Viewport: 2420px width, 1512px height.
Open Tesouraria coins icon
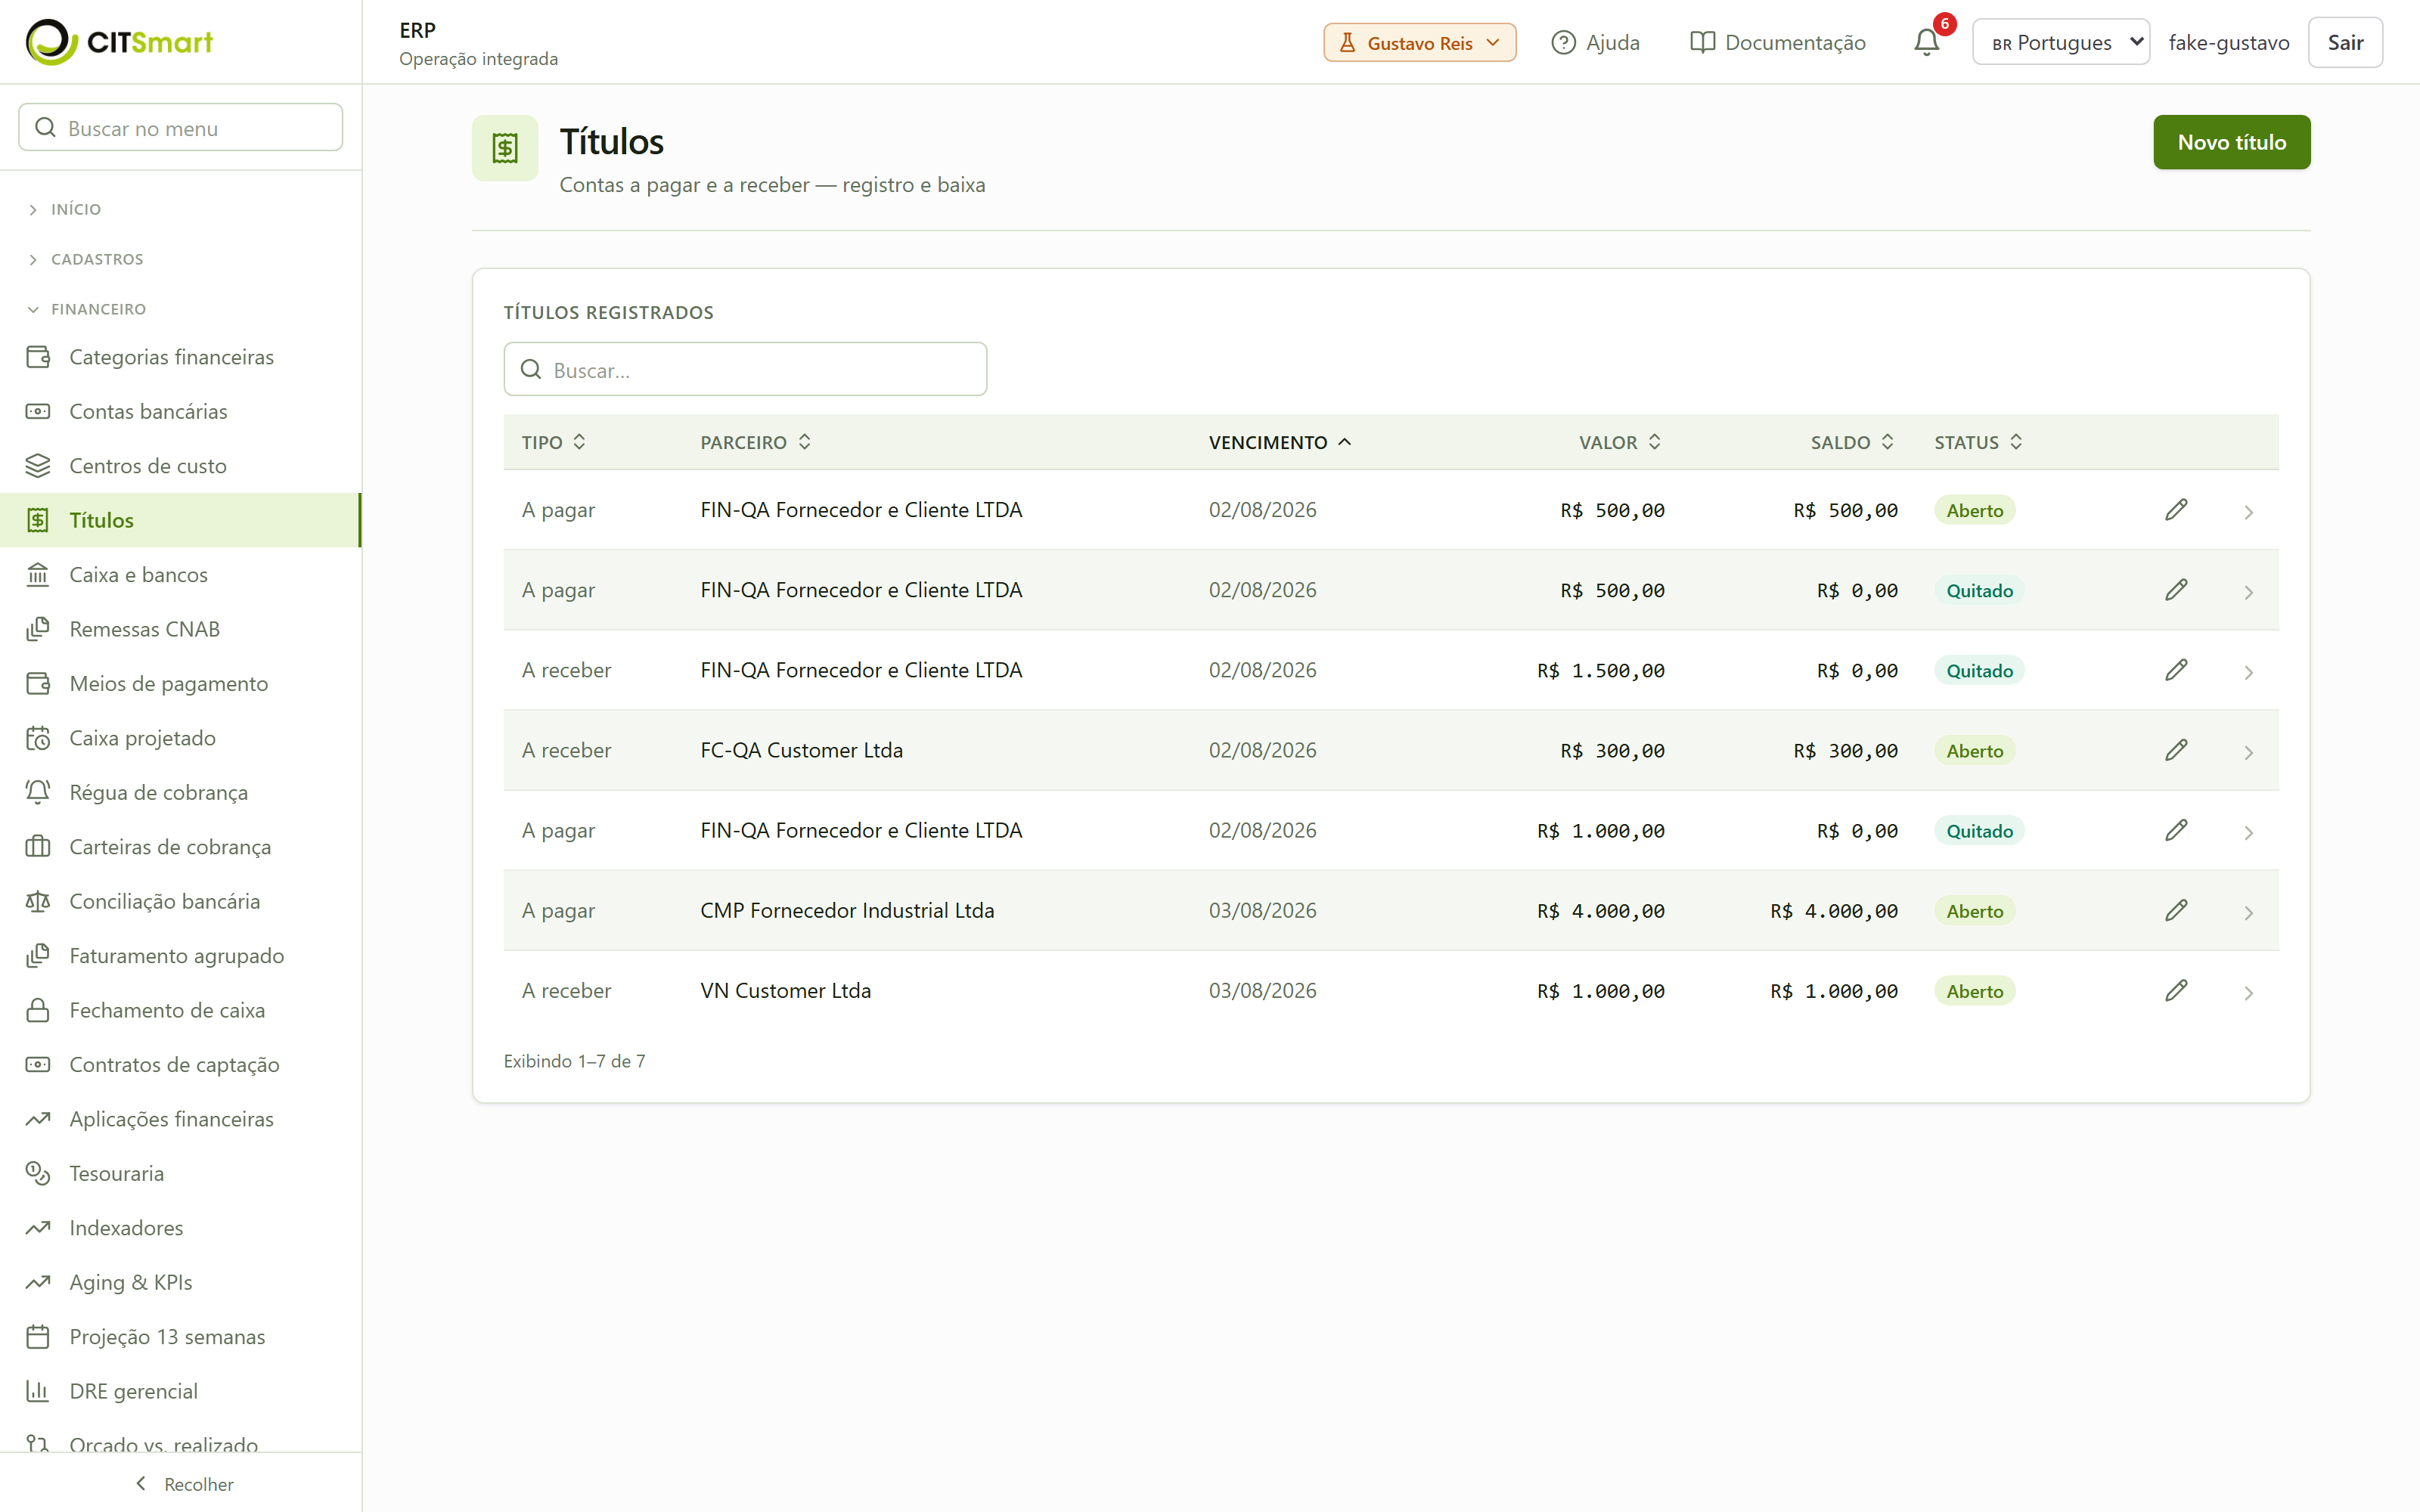click(x=38, y=1173)
